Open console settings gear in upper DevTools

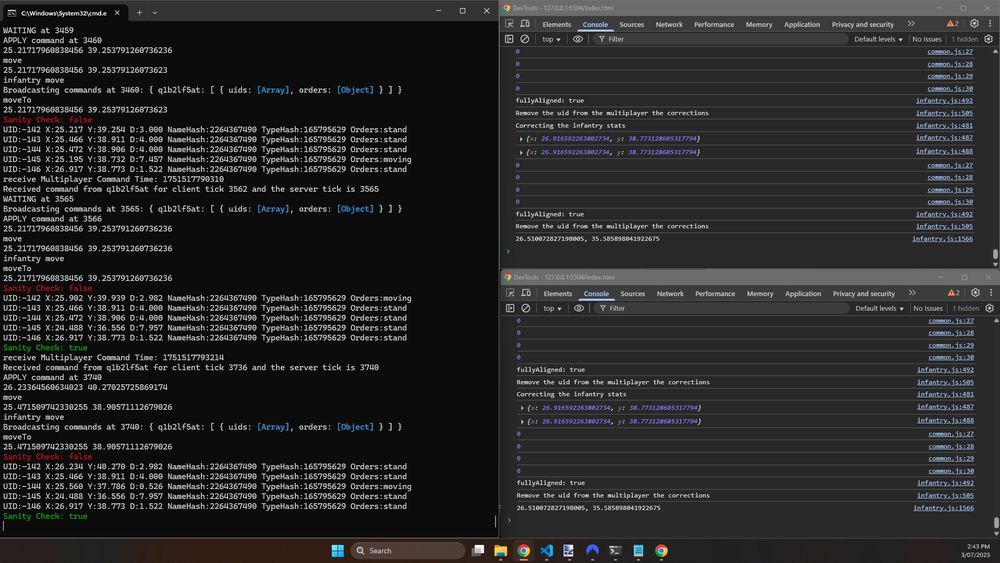pyautogui.click(x=989, y=39)
